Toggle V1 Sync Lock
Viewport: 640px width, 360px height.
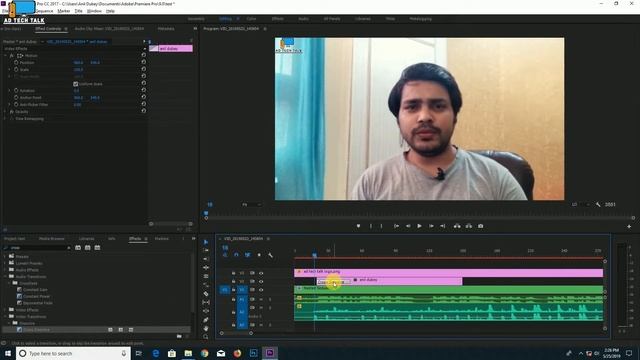252,290
